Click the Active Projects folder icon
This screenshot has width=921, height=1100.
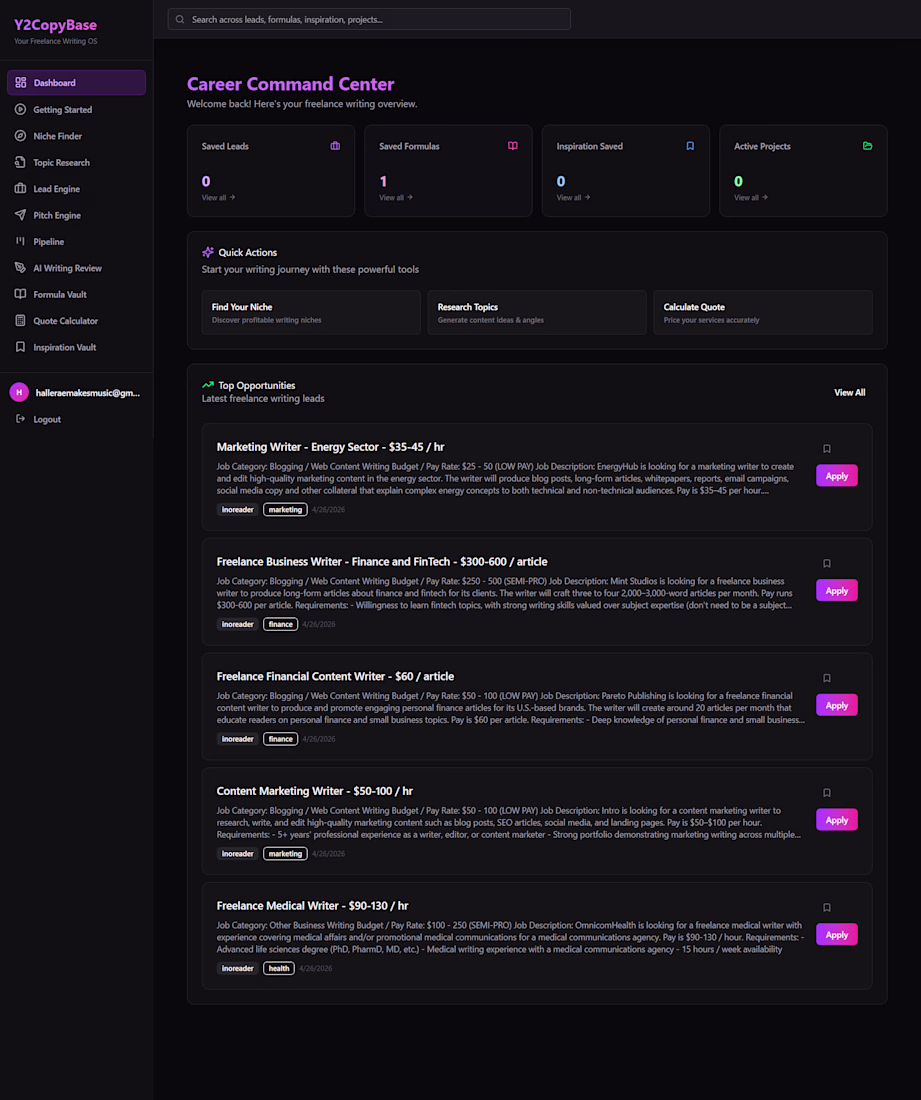click(x=867, y=146)
